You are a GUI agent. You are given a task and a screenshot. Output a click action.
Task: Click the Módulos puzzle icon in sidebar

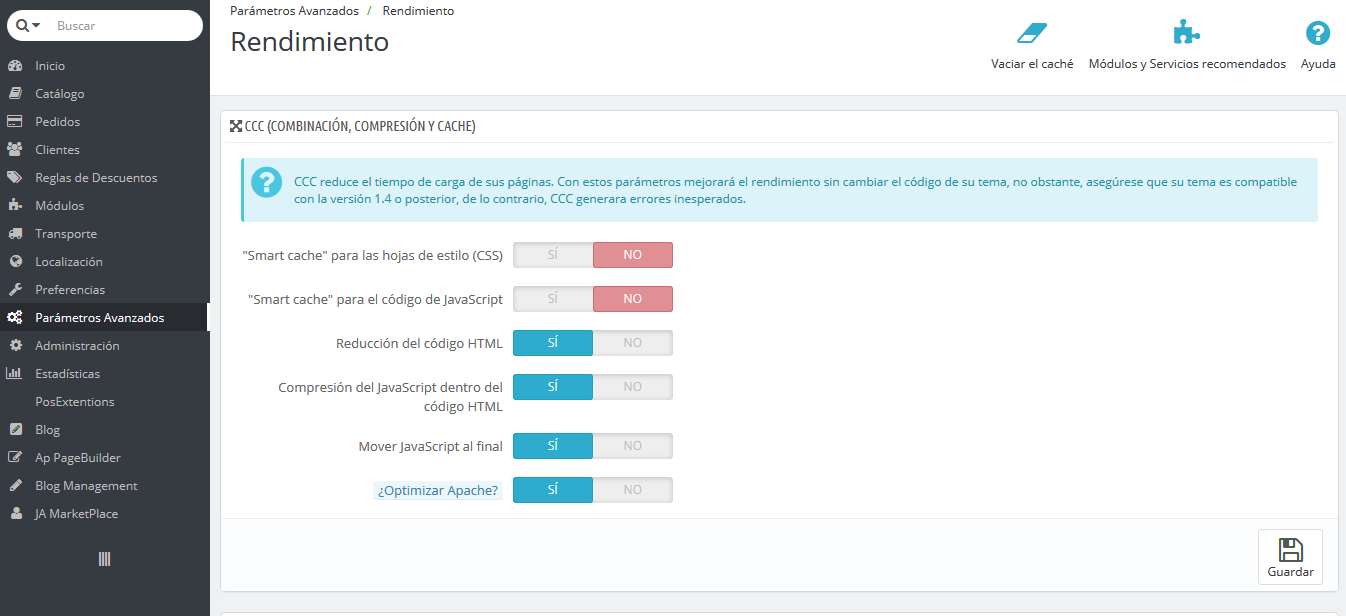15,206
